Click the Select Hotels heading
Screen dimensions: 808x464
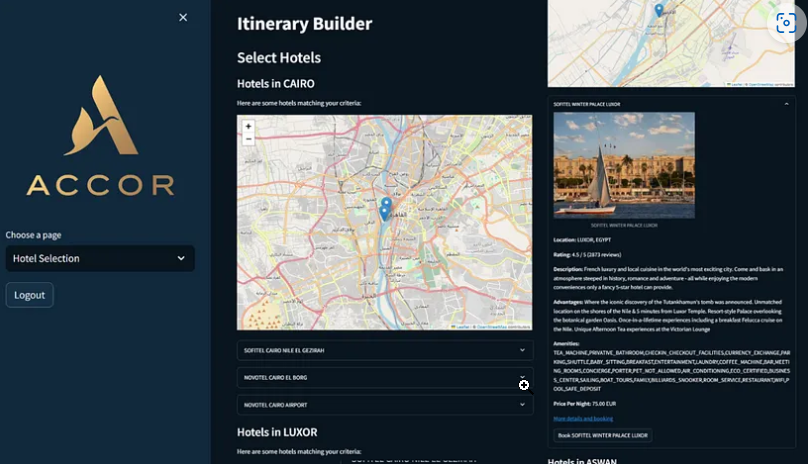[279, 58]
